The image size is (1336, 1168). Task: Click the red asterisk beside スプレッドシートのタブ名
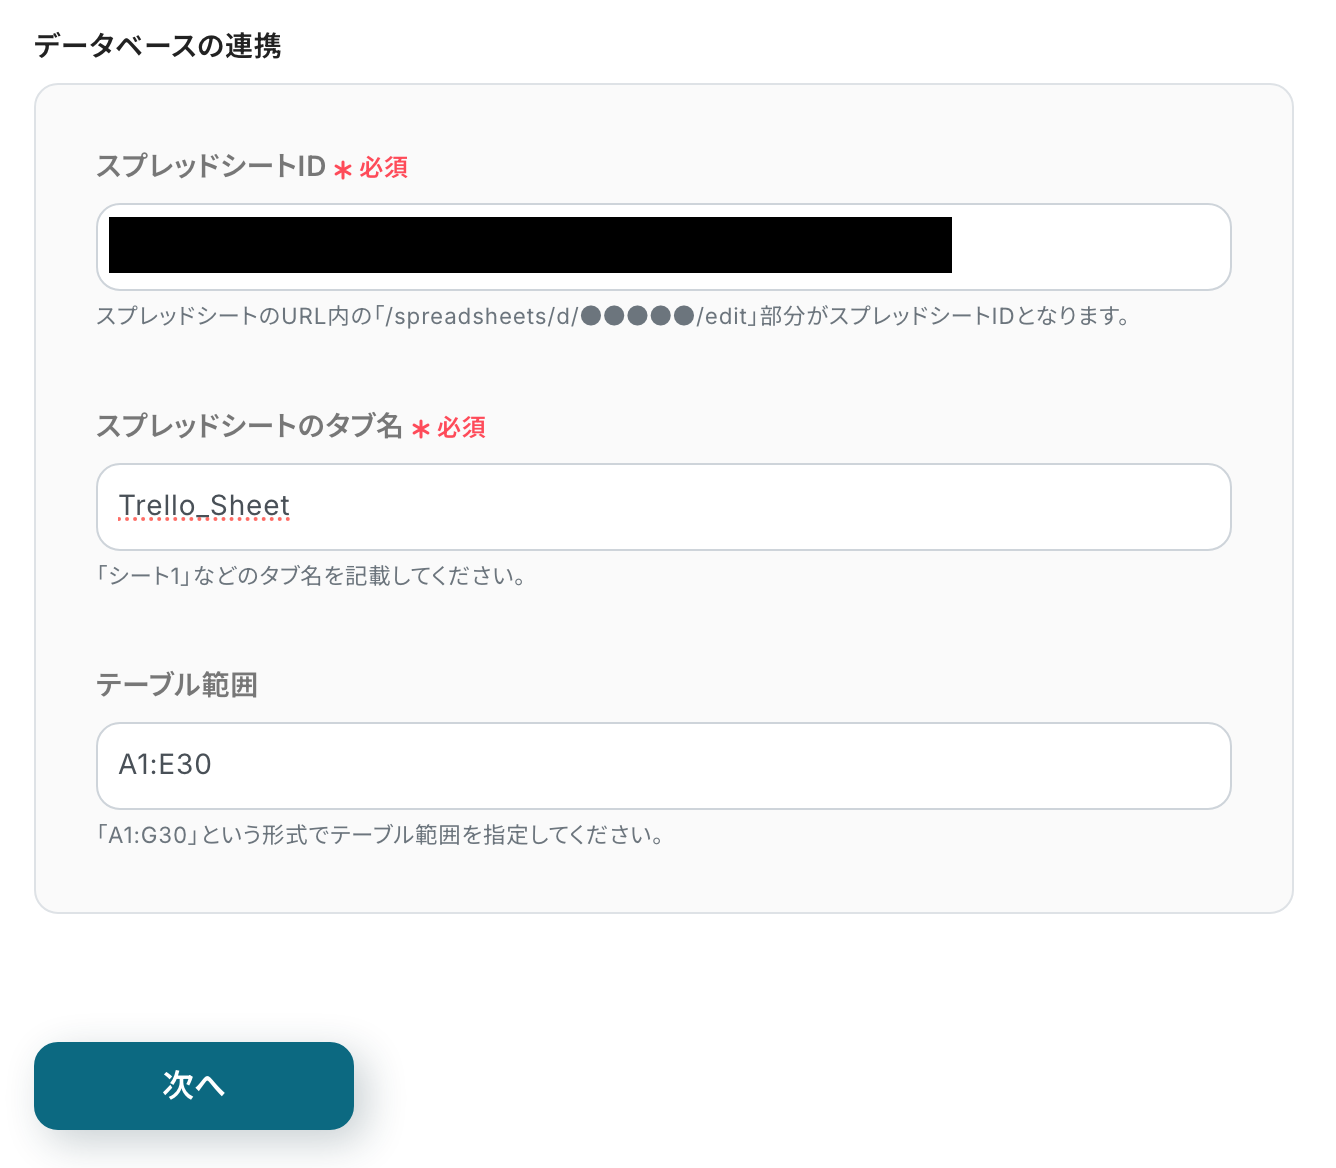tap(421, 430)
